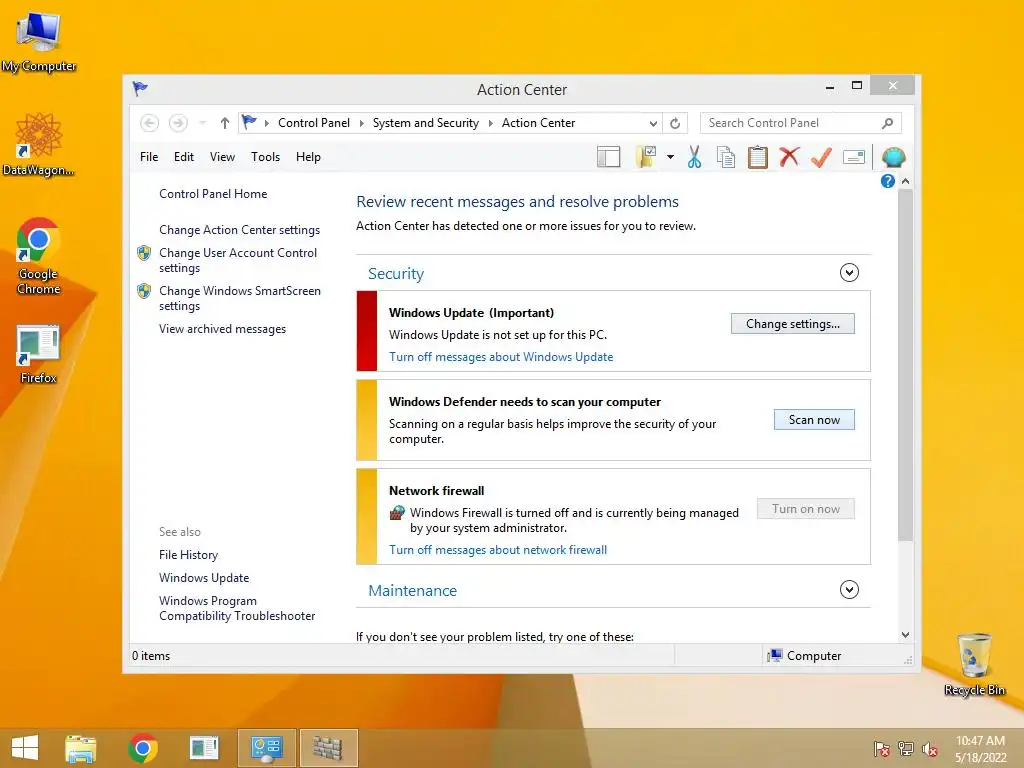Image resolution: width=1024 pixels, height=768 pixels.
Task: Open the Edit menu
Action: (184, 157)
